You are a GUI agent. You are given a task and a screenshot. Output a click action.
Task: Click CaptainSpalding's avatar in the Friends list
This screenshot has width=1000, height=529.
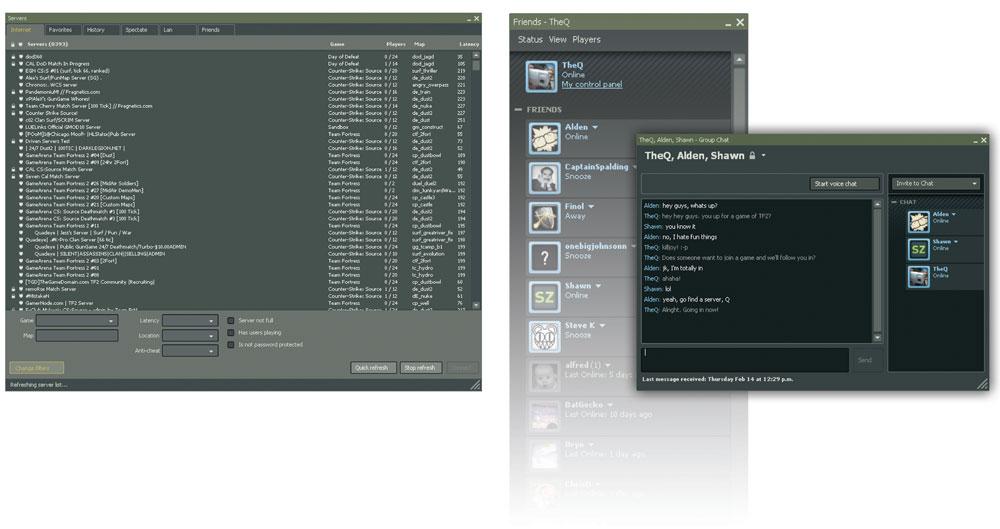[544, 177]
